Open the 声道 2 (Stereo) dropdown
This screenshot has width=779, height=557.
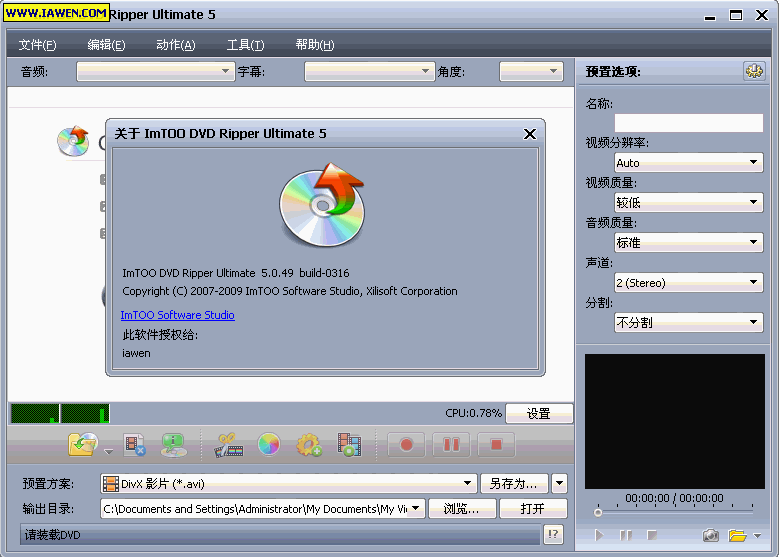(x=688, y=282)
